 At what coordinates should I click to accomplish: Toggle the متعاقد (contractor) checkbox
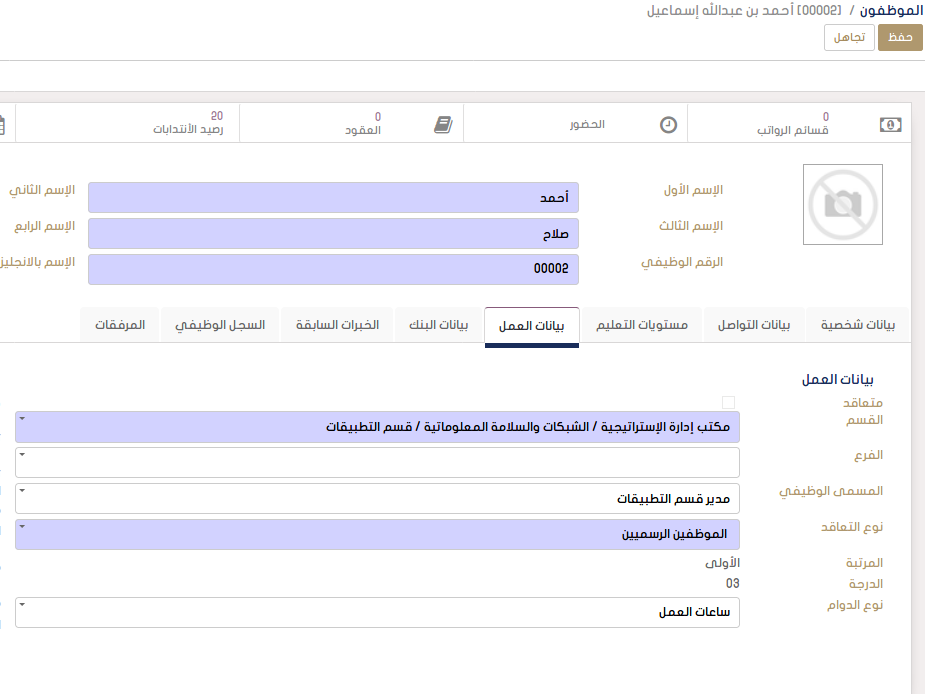click(728, 402)
